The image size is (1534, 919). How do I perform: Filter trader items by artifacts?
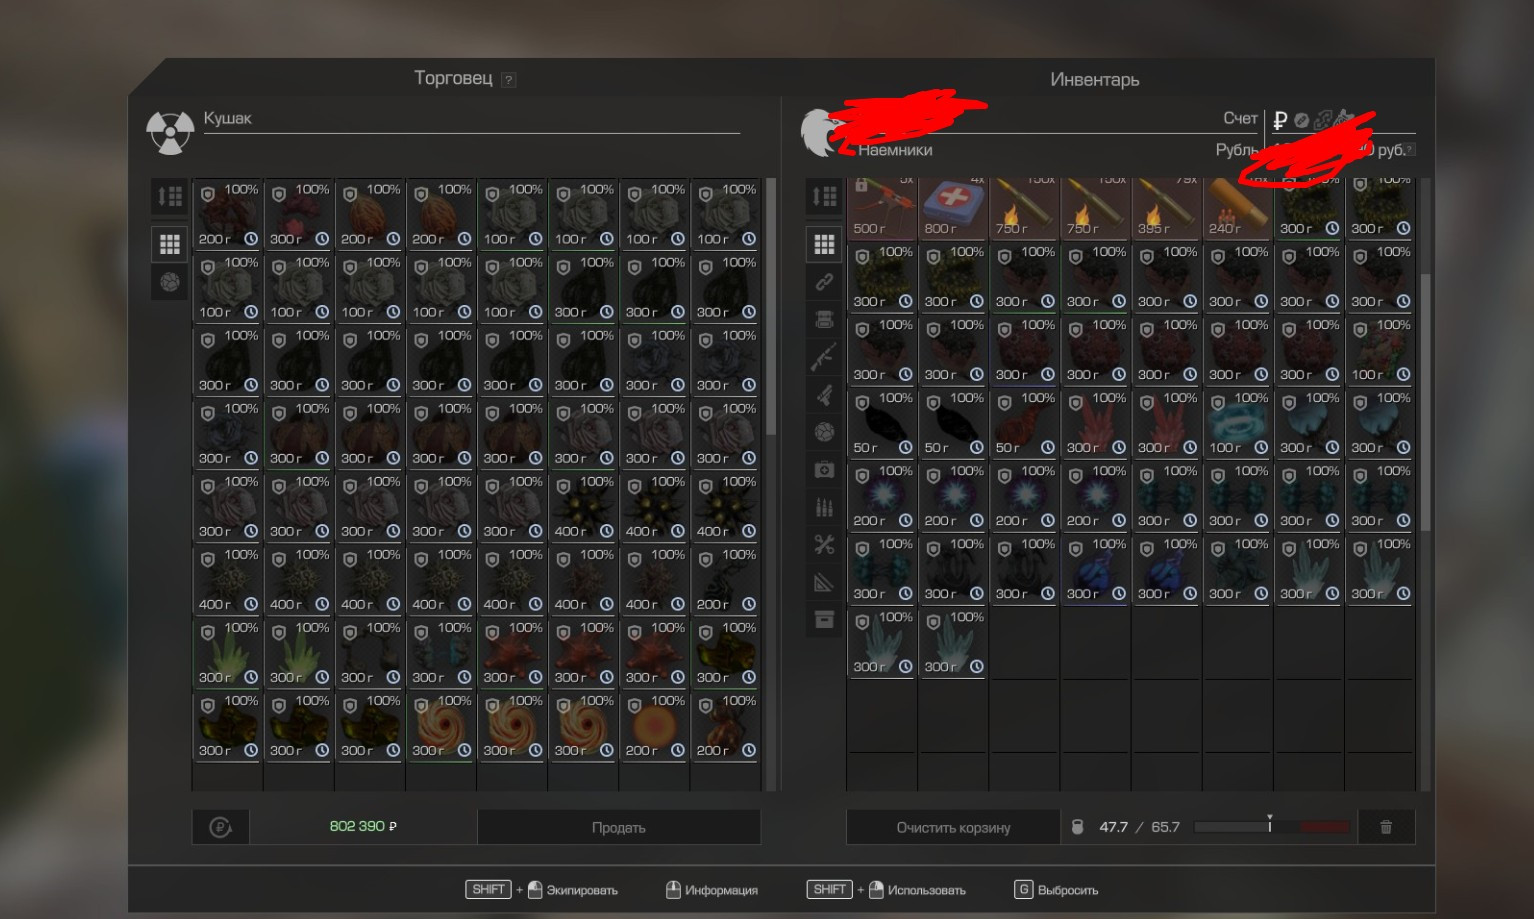(170, 282)
